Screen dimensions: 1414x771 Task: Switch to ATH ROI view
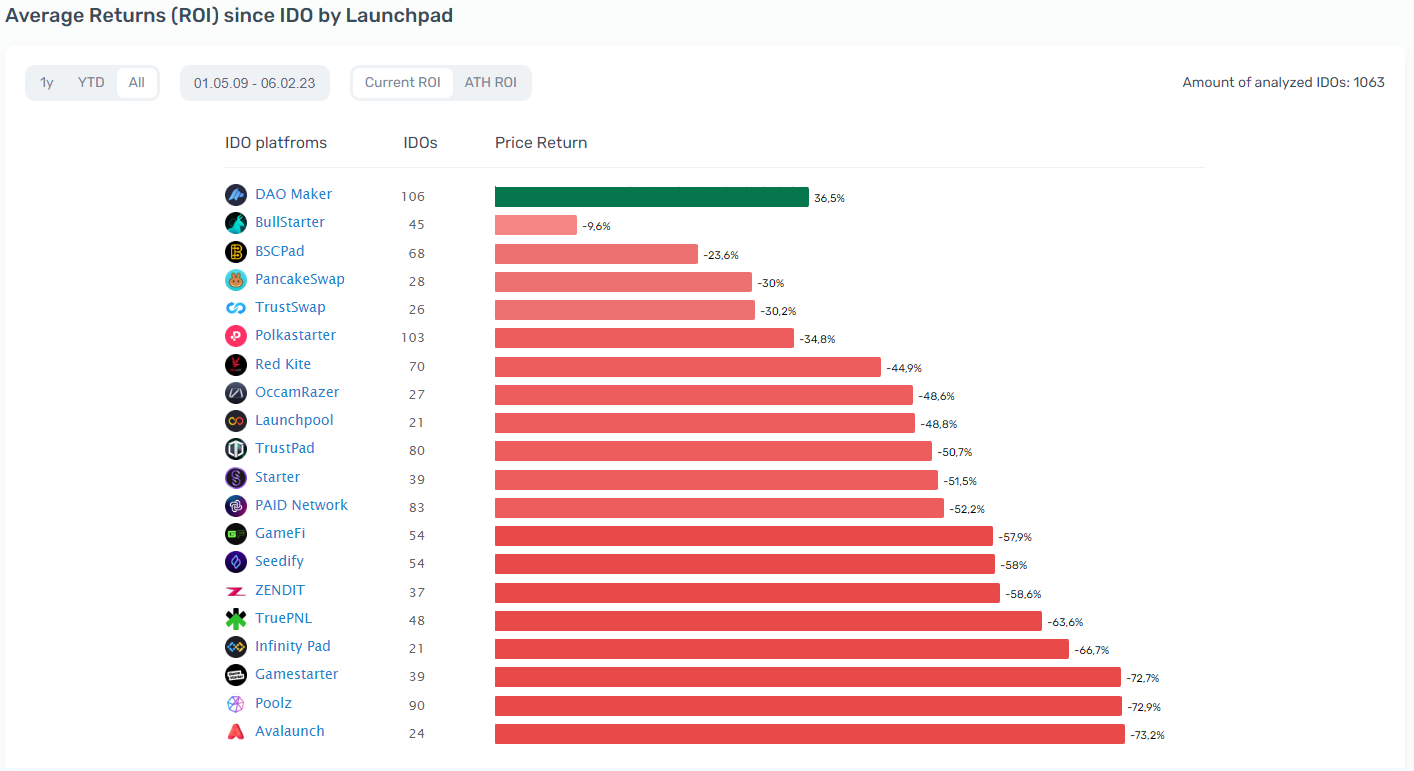click(490, 83)
